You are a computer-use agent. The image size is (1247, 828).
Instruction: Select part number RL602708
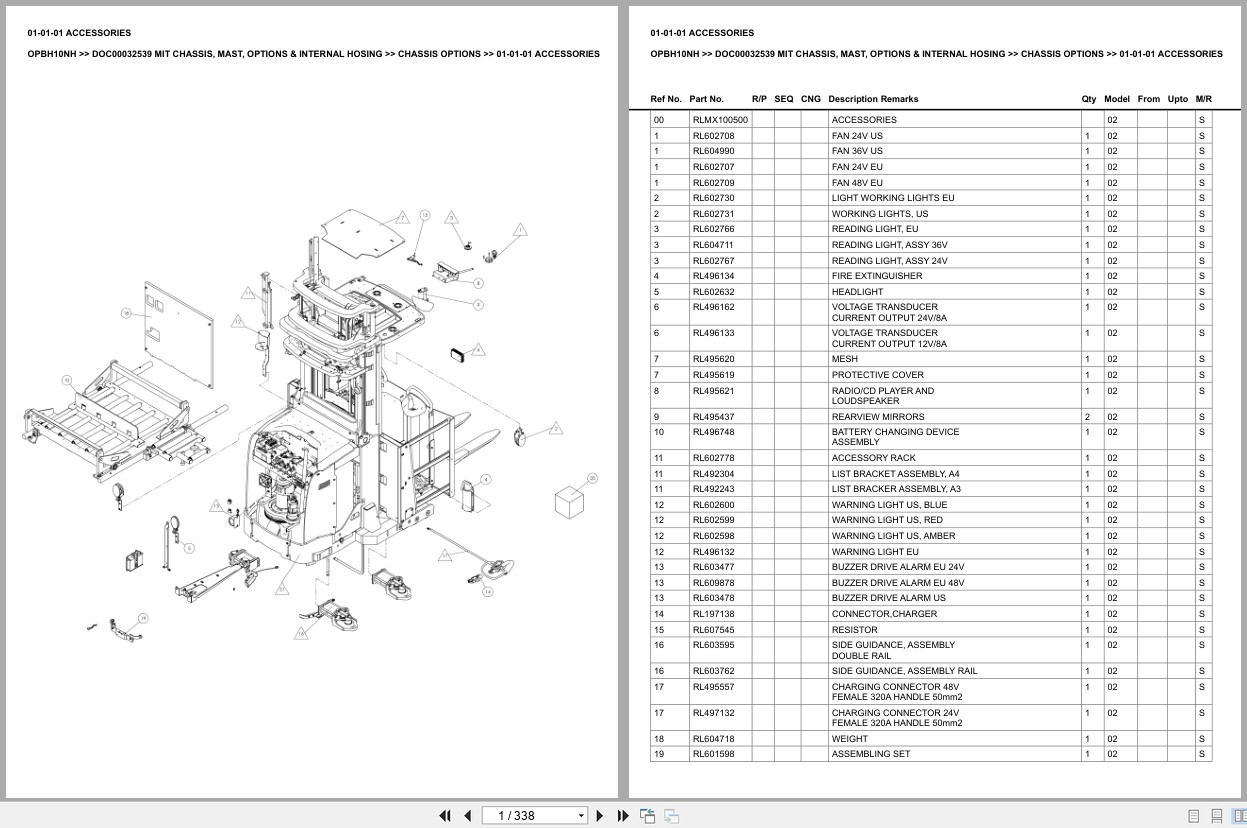713,135
